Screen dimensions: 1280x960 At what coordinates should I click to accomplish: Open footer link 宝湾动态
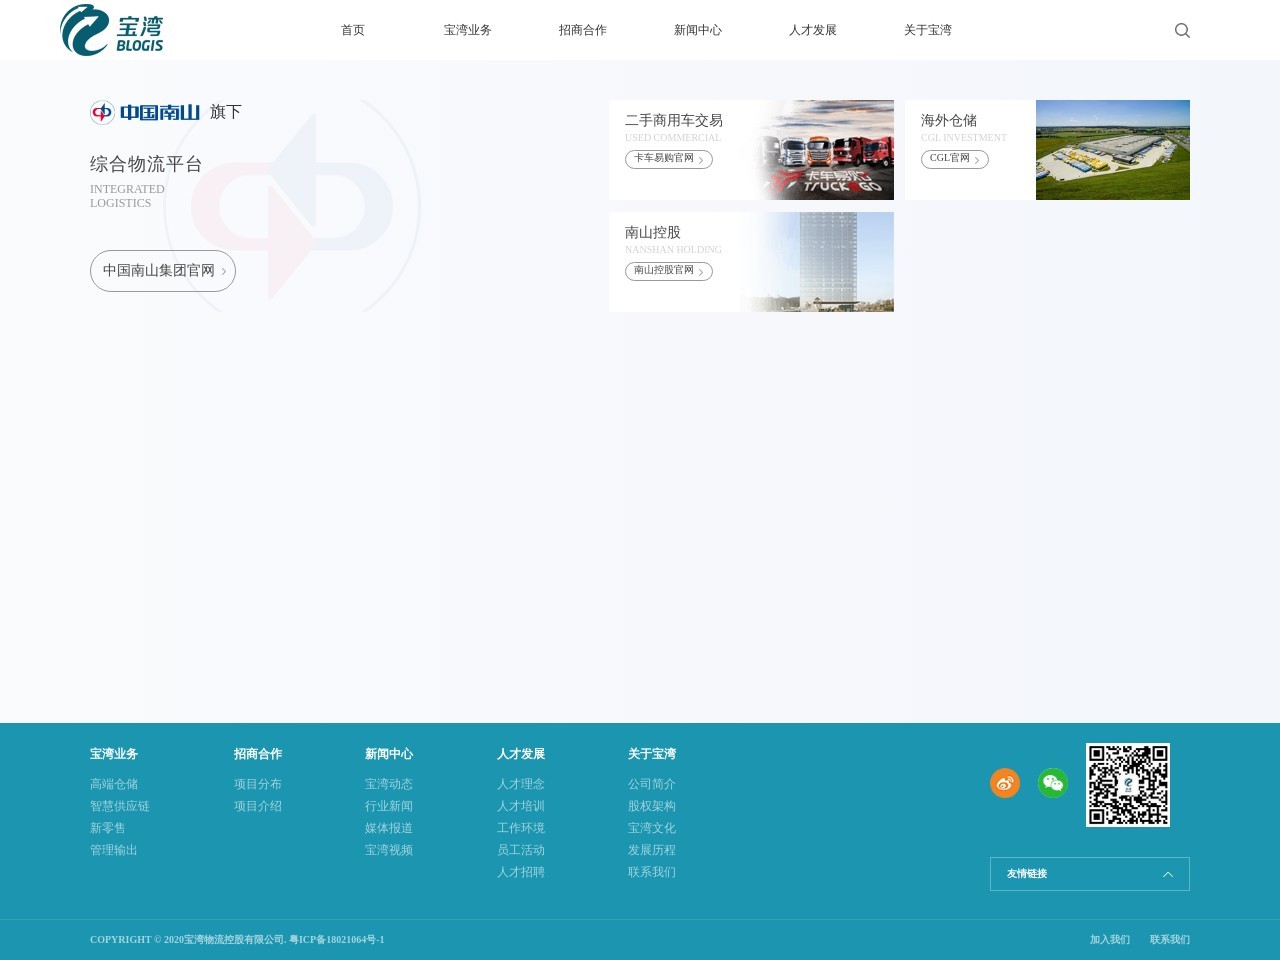[x=389, y=784]
